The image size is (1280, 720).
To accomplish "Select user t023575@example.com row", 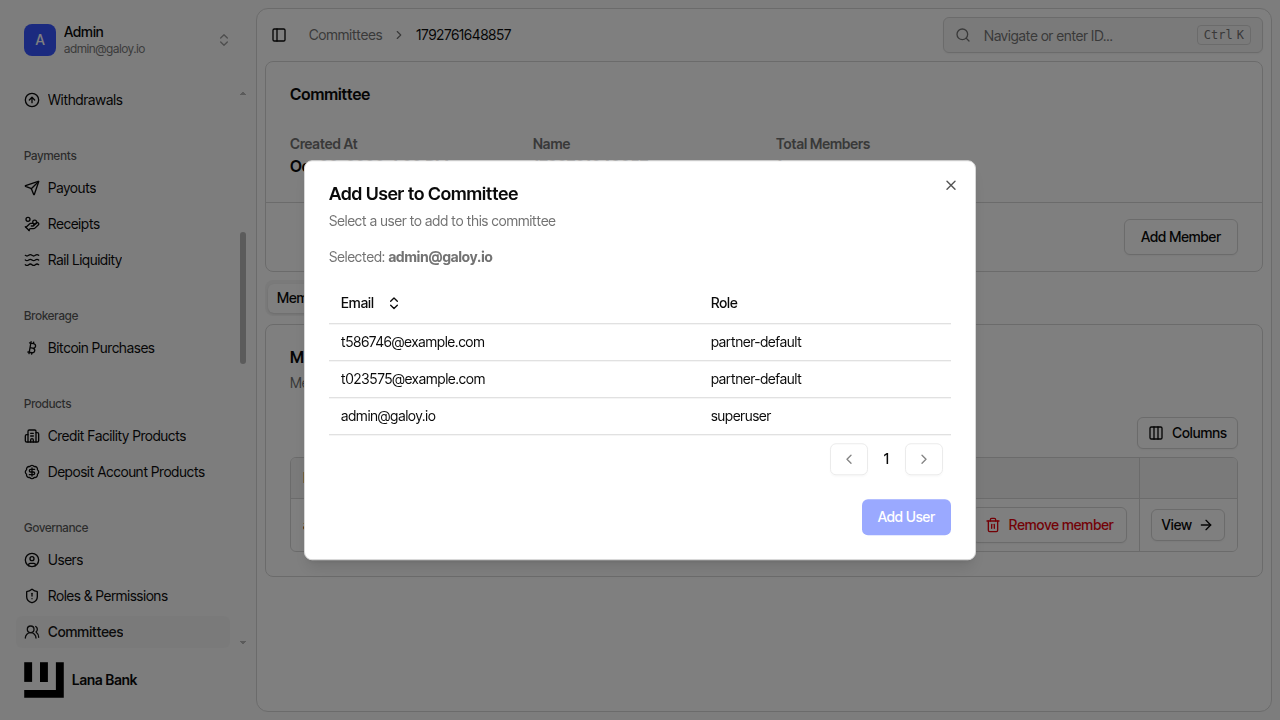I will [640, 379].
